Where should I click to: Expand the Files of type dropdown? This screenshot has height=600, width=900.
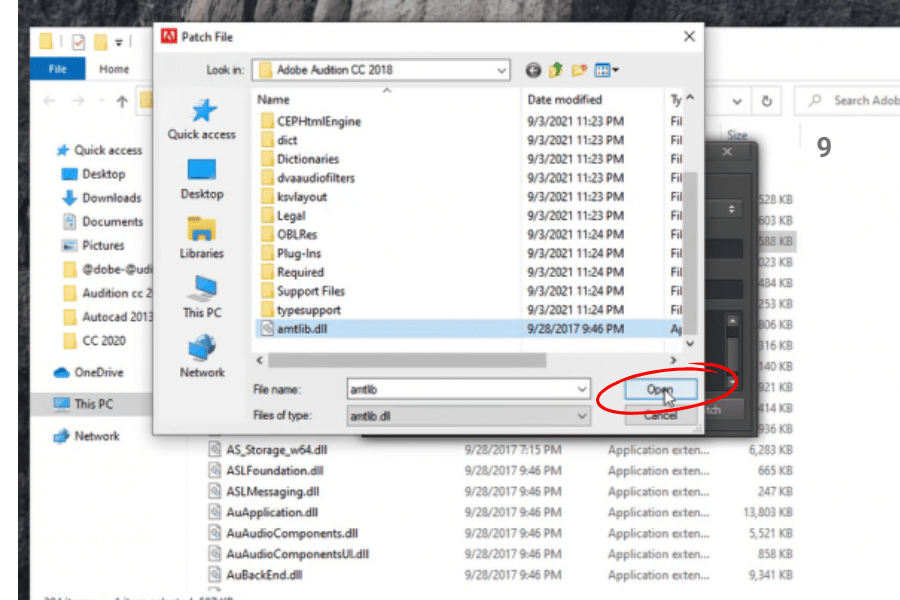(x=582, y=415)
